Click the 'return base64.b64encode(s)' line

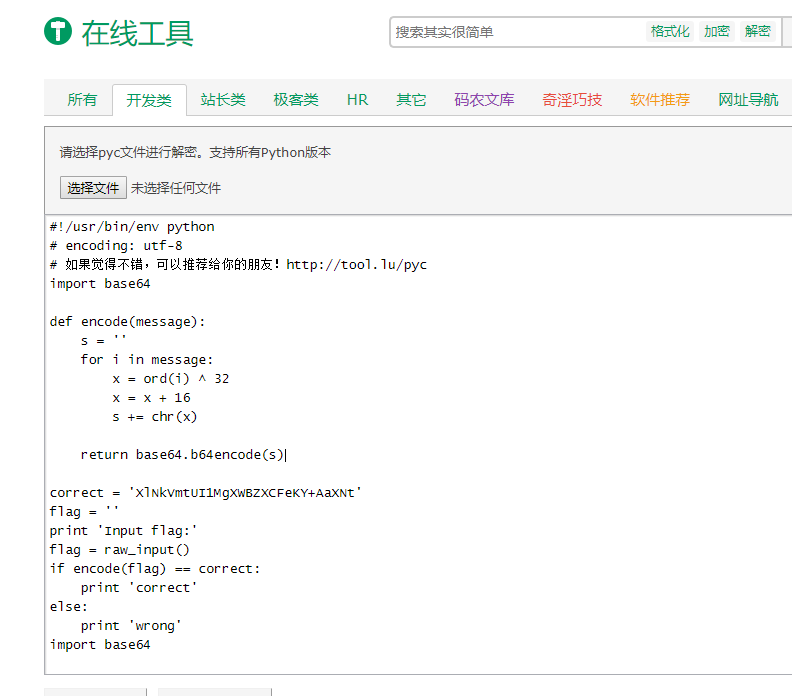(182, 455)
